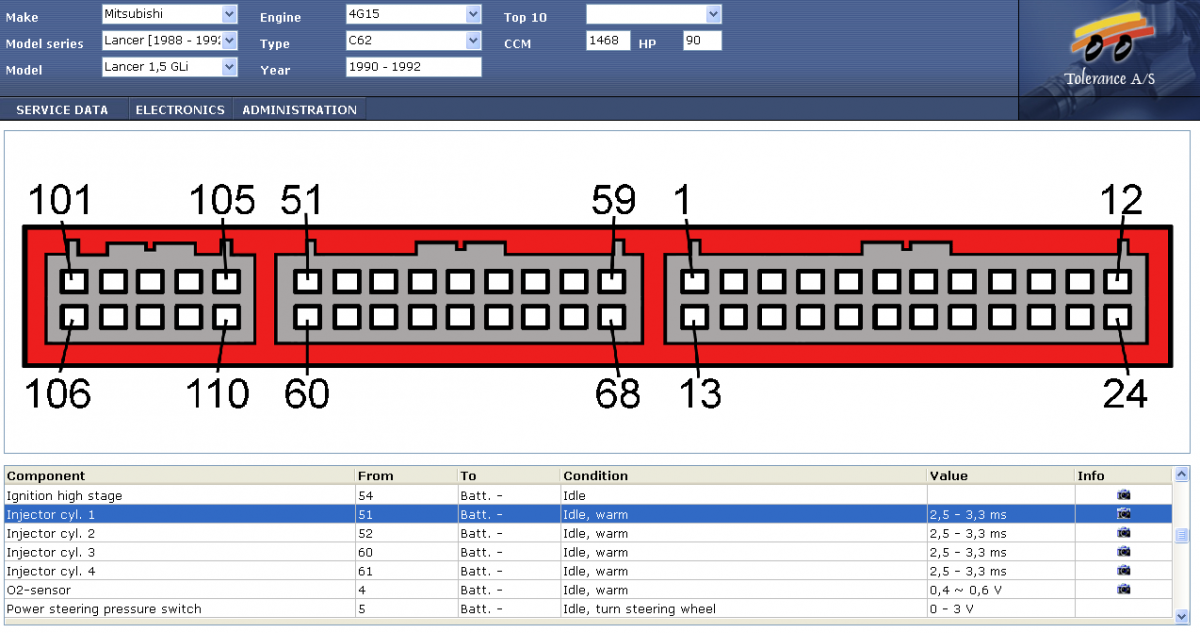The width and height of the screenshot is (1200, 633).
Task: Select the Power steering pressure switch row
Action: [588, 609]
